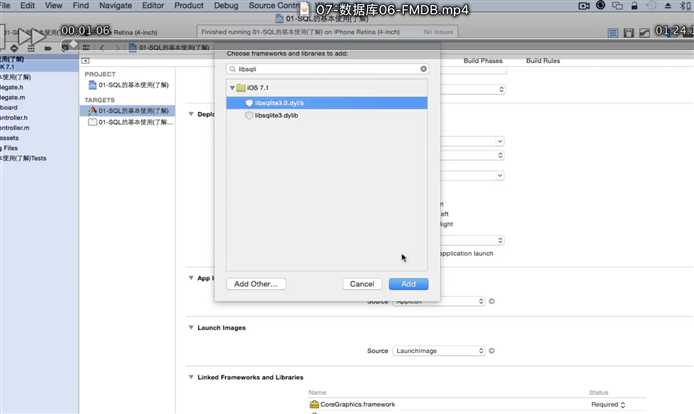Image resolution: width=694 pixels, height=414 pixels.
Task: Select the Standard editor icon in Xcode toolbar
Action: coord(613,32)
